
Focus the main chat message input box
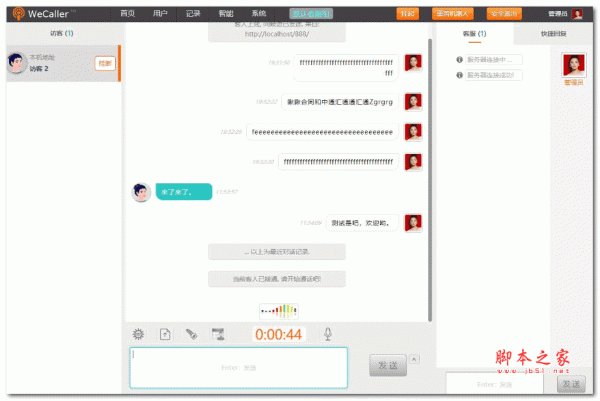tap(239, 368)
